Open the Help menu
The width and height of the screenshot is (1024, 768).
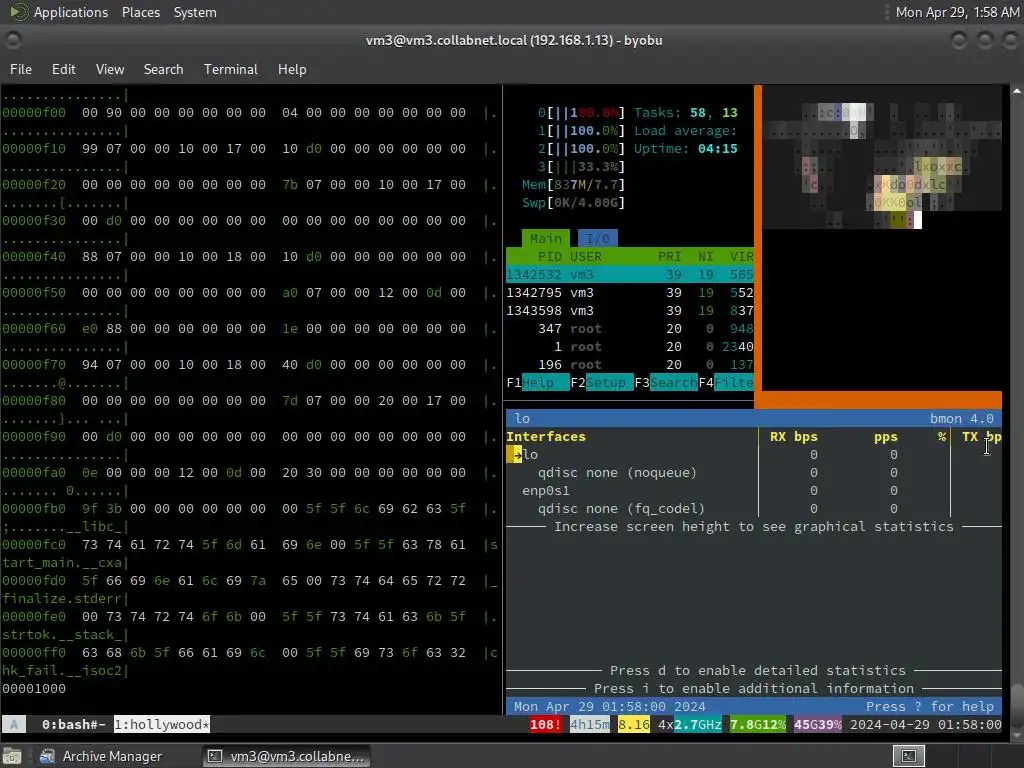(292, 69)
